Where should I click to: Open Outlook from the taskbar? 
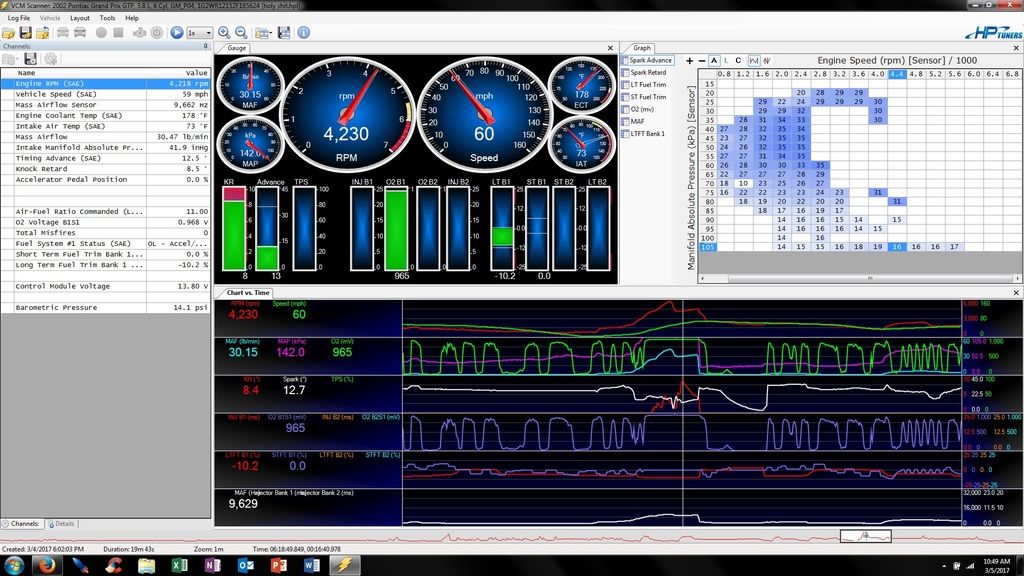(245, 565)
